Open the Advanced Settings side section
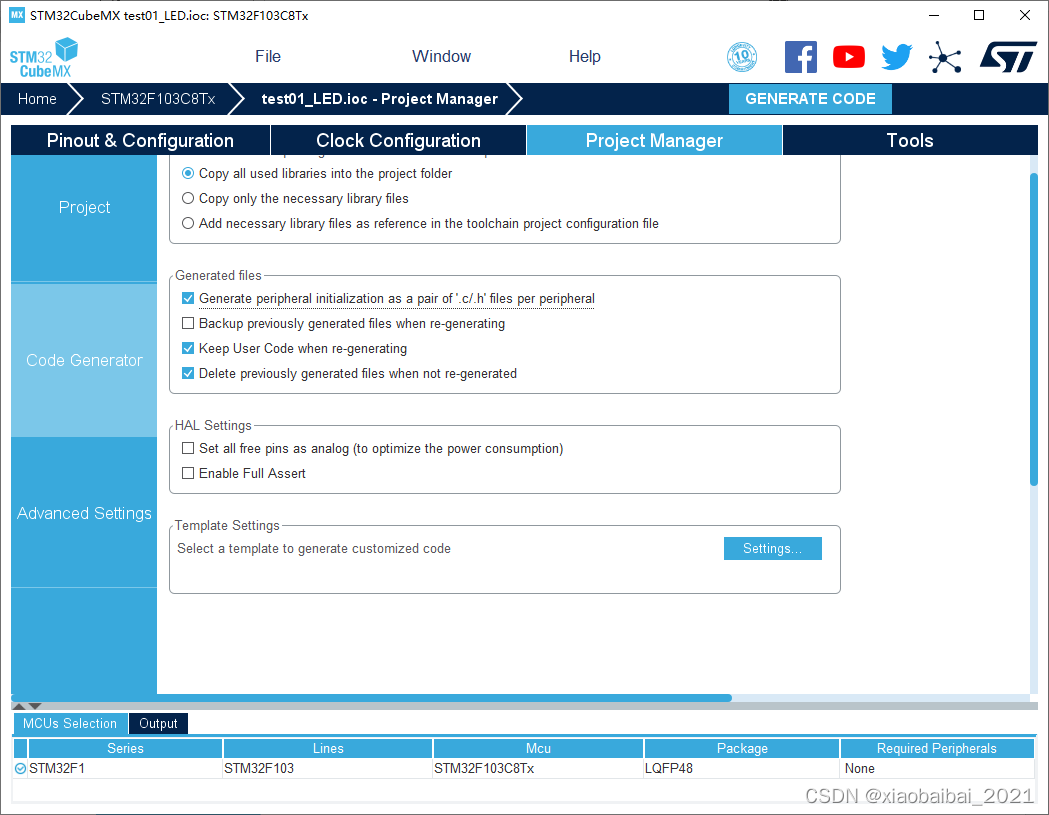The height and width of the screenshot is (815, 1049). pos(84,513)
